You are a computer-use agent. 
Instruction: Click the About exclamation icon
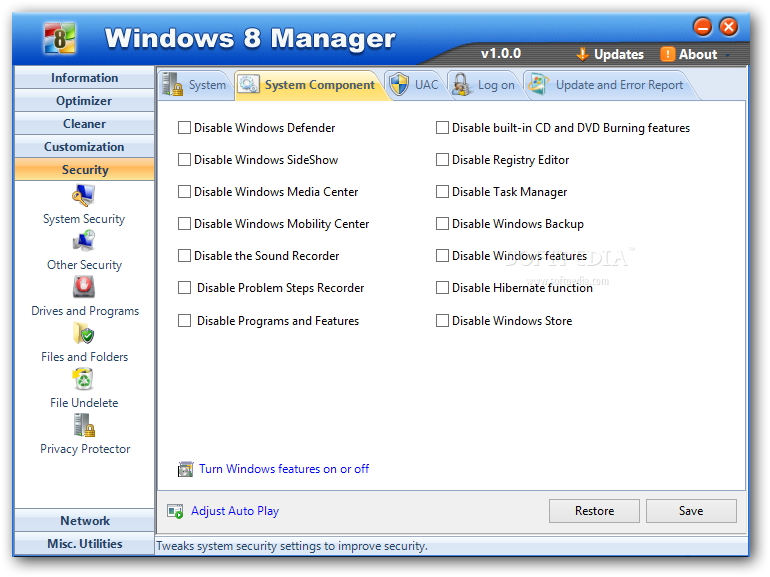pos(667,54)
